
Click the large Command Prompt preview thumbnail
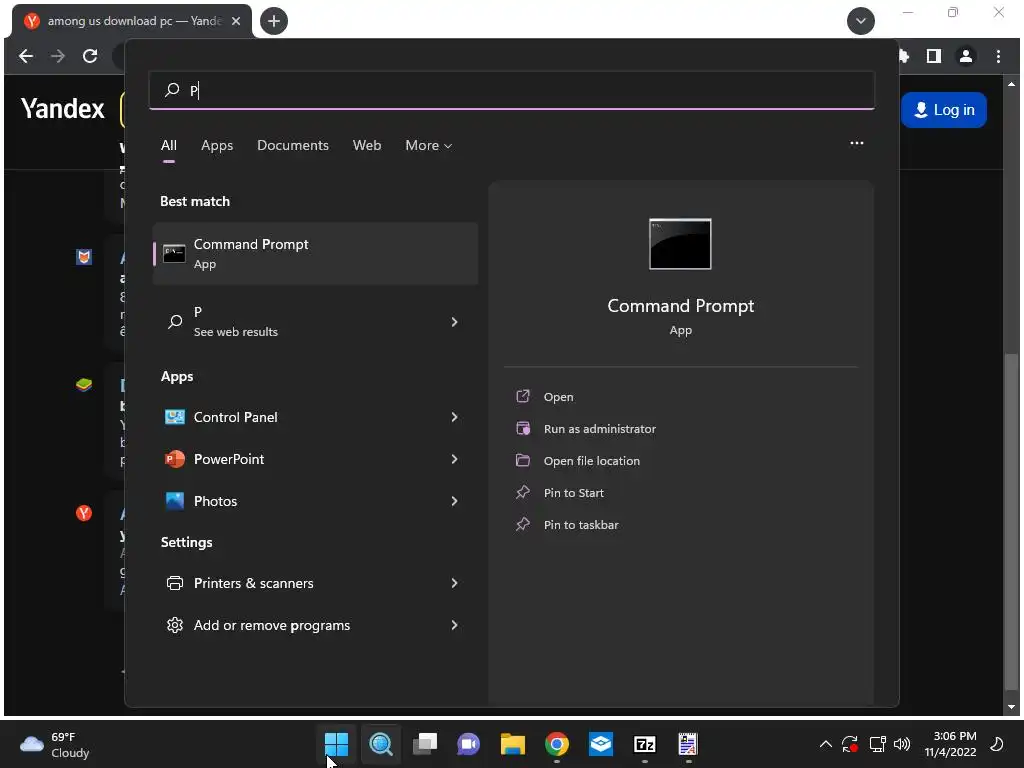(680, 244)
